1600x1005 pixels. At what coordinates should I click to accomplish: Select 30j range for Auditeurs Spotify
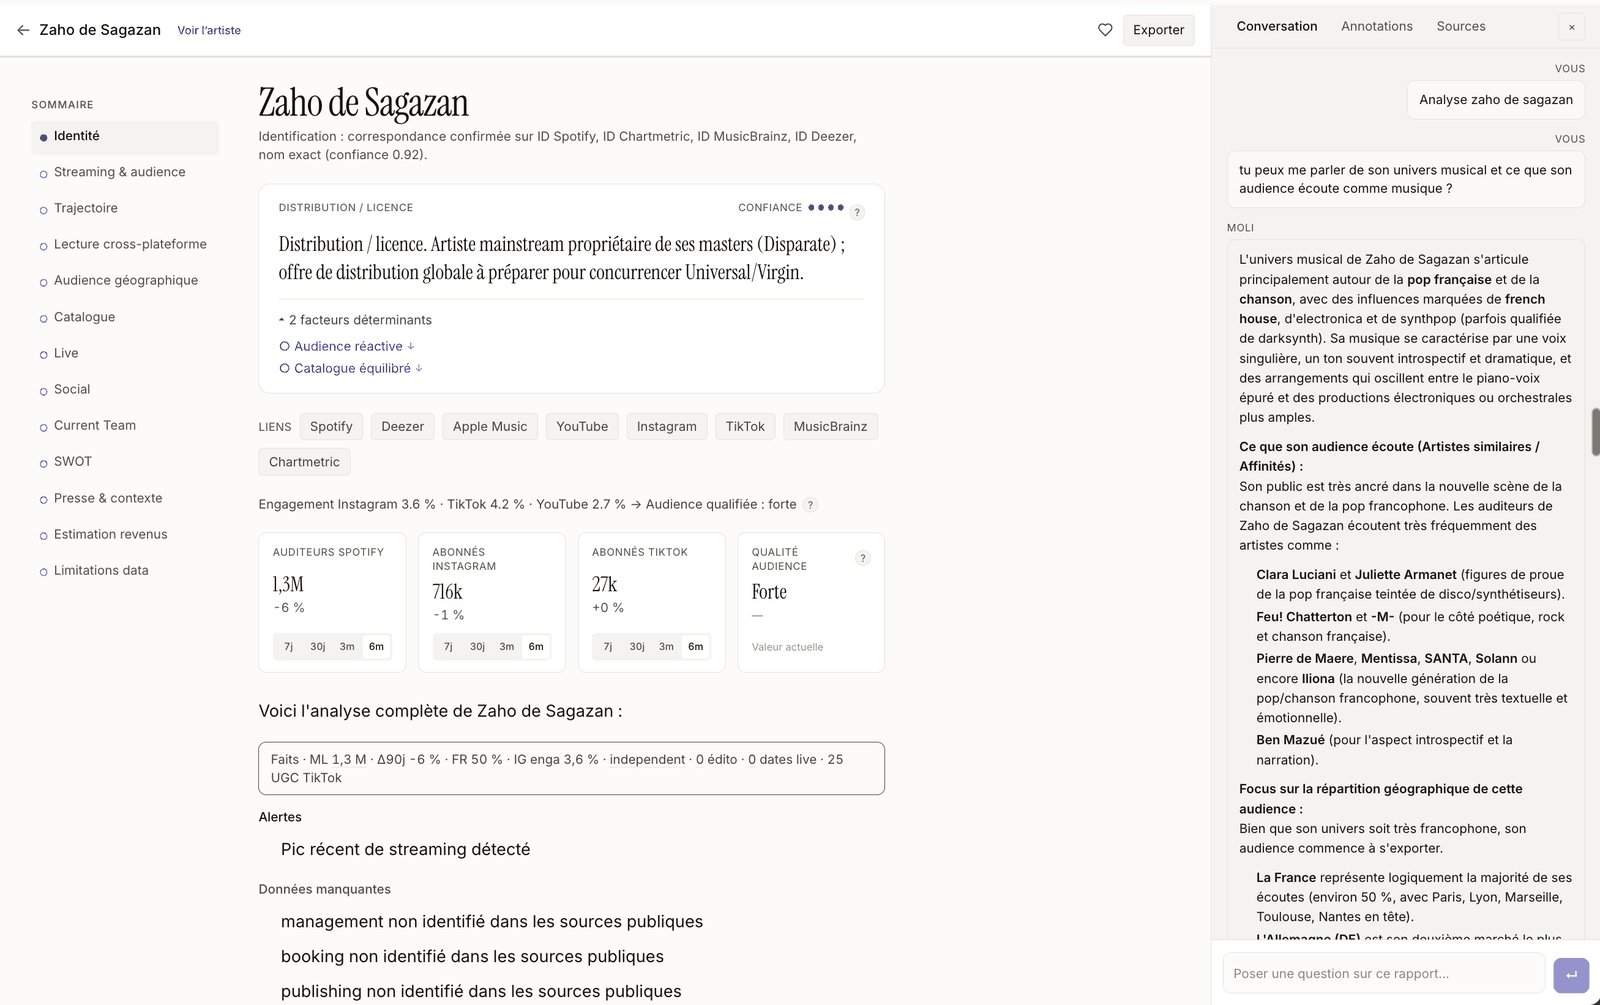317,647
